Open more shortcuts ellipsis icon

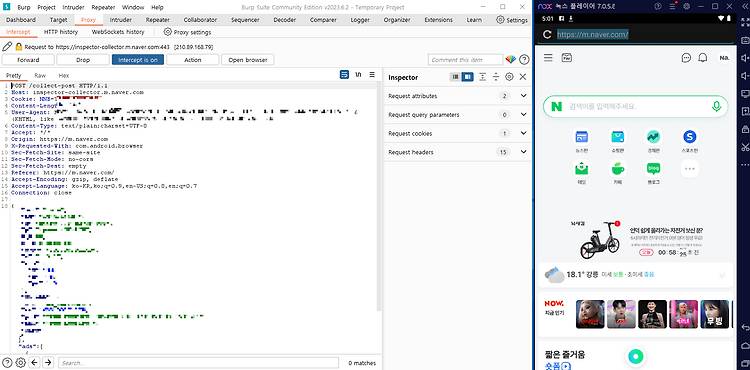pyautogui.click(x=689, y=168)
